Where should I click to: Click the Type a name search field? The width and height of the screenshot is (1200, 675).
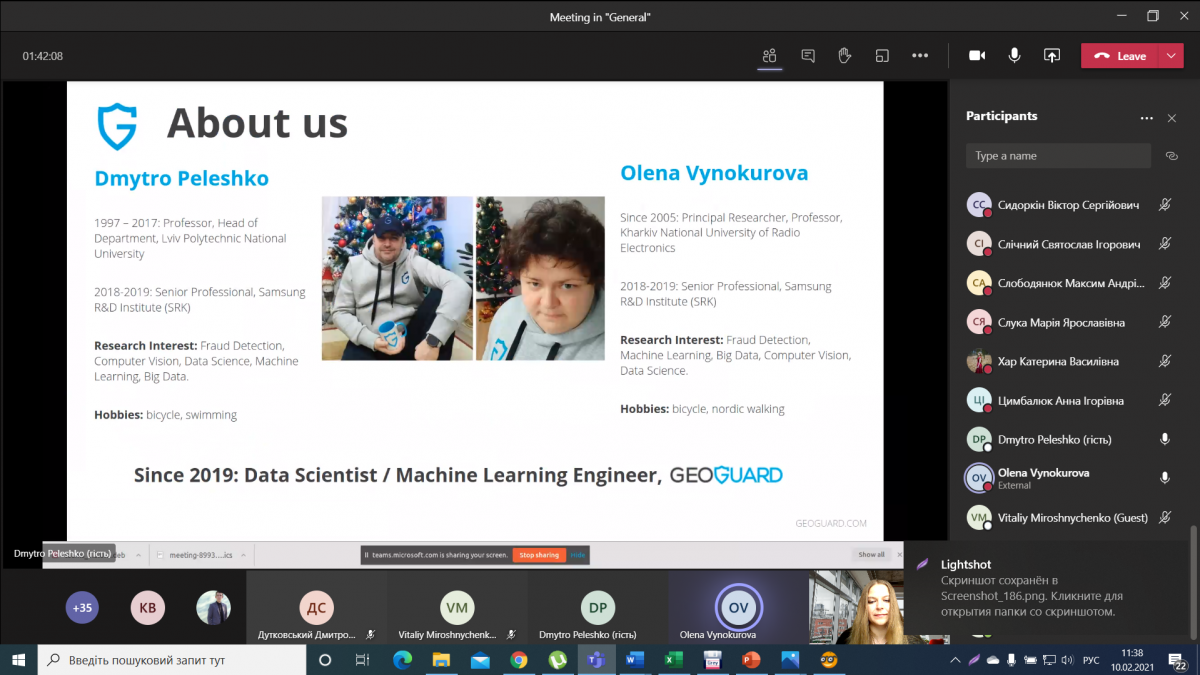coord(1058,156)
